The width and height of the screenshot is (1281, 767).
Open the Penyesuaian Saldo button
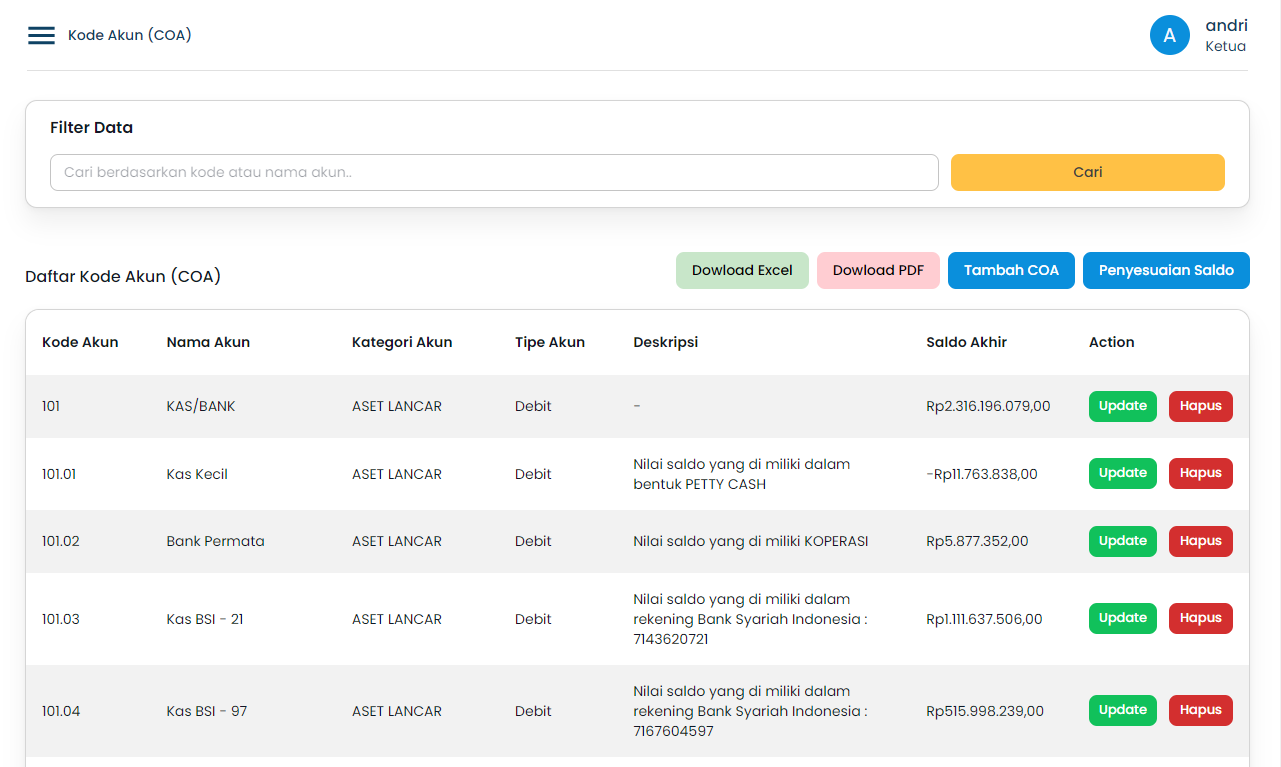(x=1166, y=271)
